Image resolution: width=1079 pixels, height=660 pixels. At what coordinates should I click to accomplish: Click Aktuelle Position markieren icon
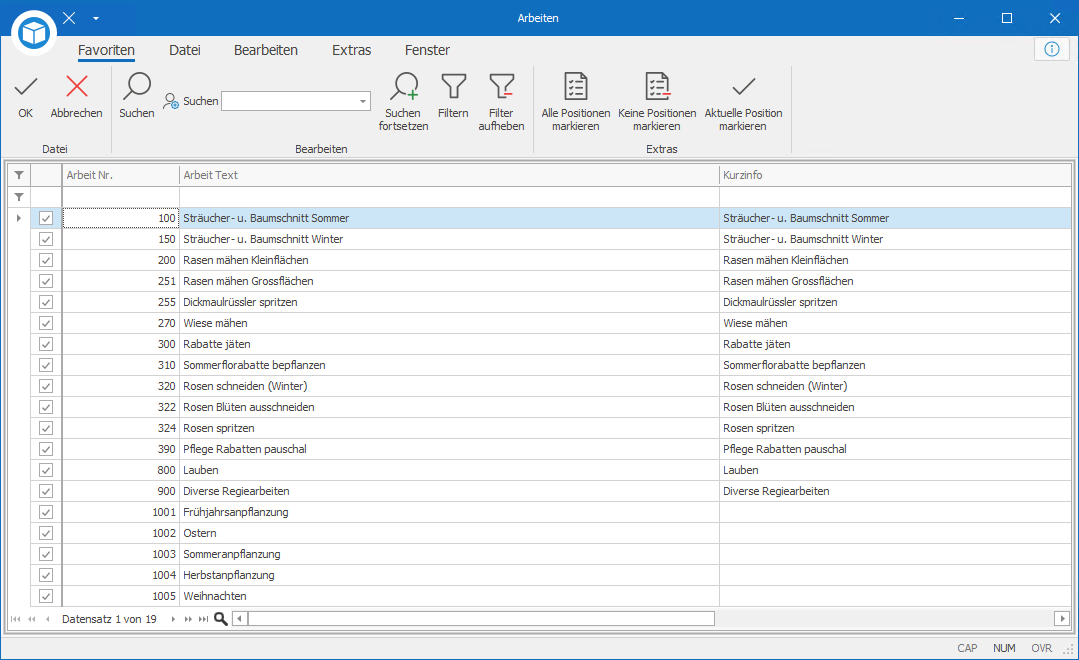coord(743,87)
